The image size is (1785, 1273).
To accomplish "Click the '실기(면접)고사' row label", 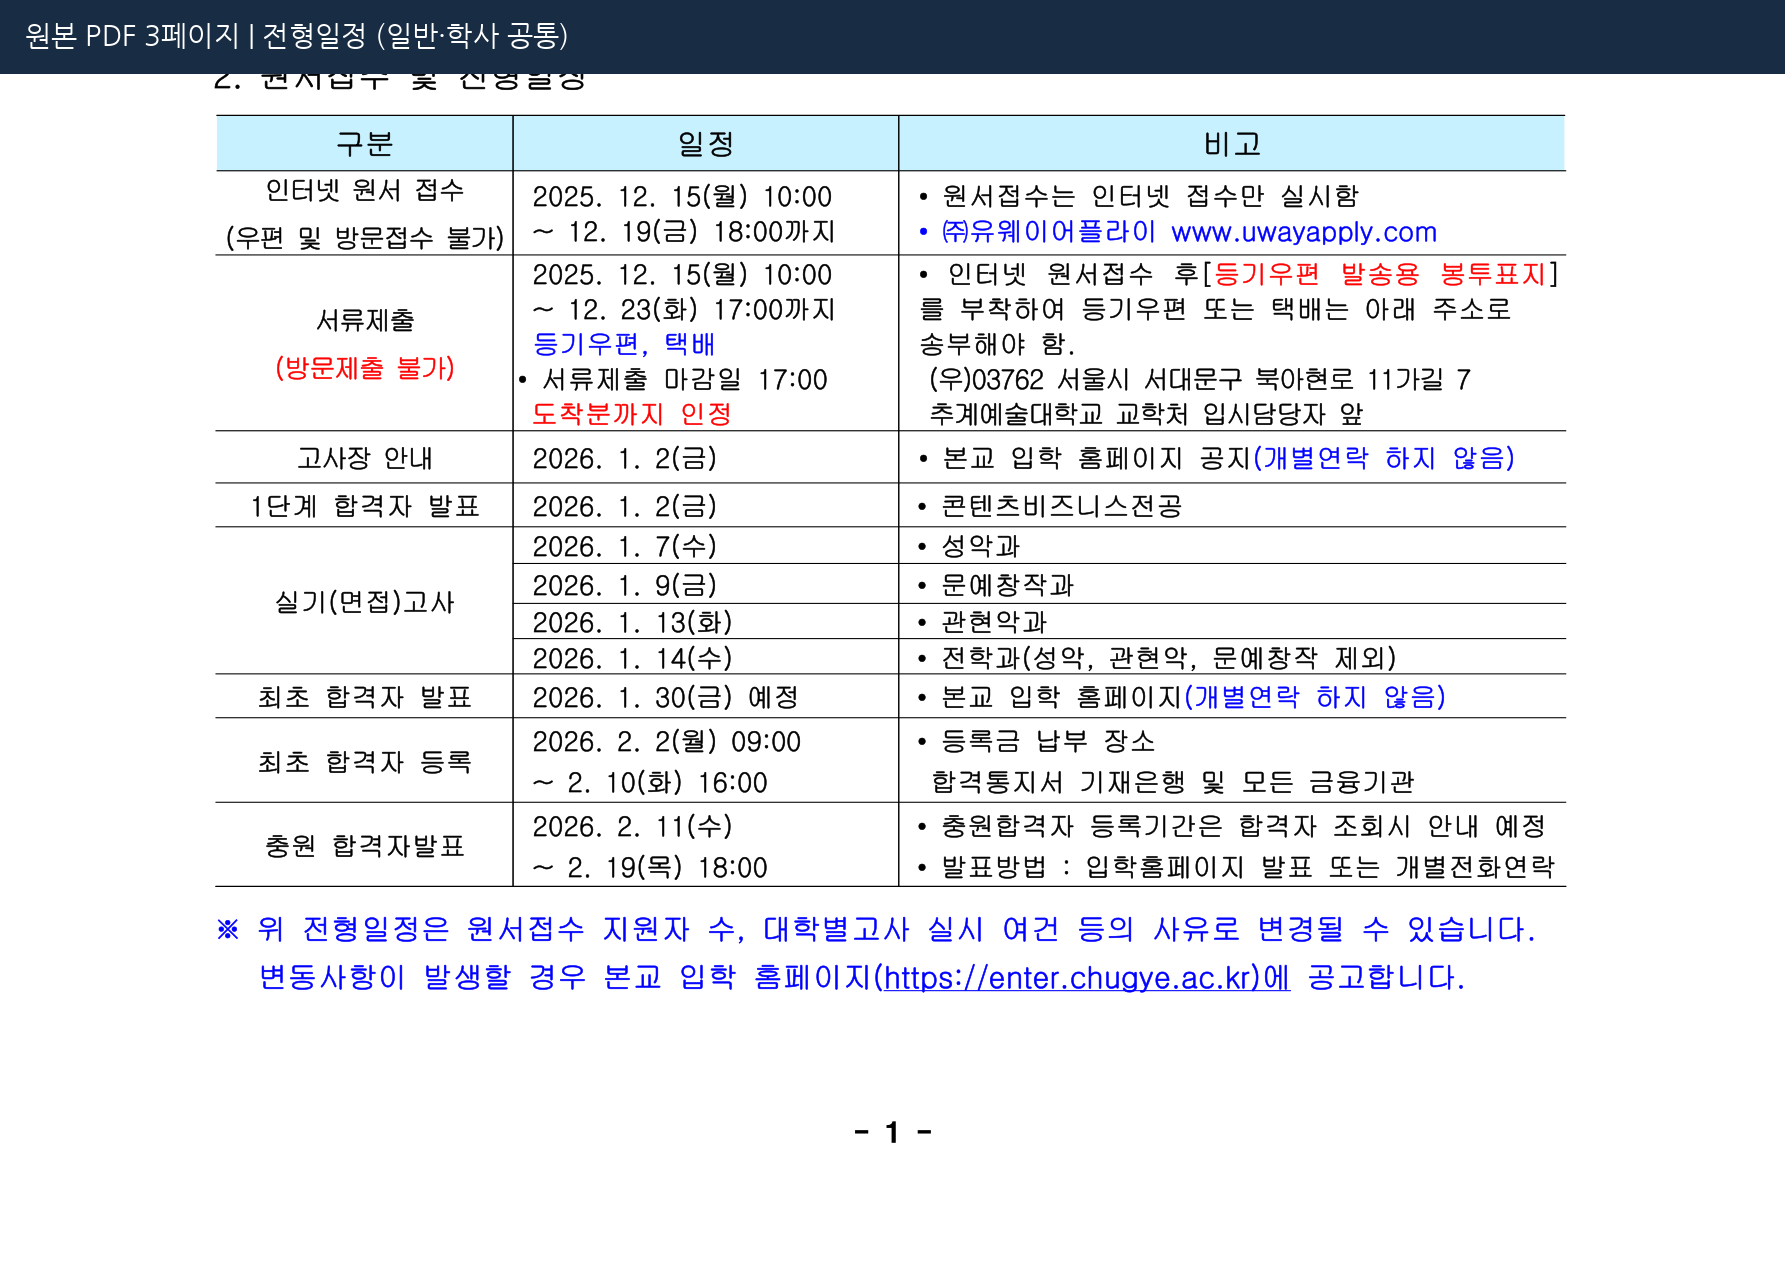I will [365, 602].
